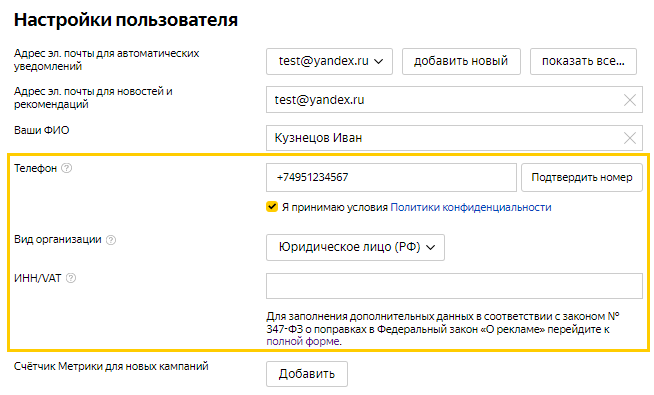654x395 pixels.
Task: Follow the полной форме link
Action: (303, 341)
